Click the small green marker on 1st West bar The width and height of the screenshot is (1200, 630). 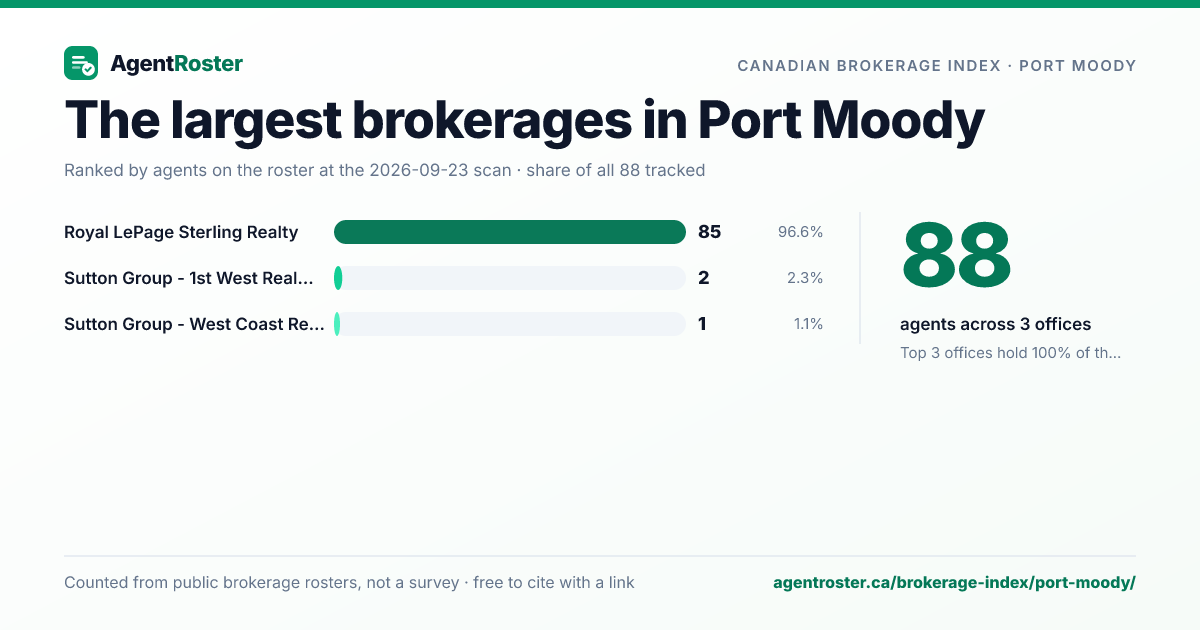tap(338, 278)
